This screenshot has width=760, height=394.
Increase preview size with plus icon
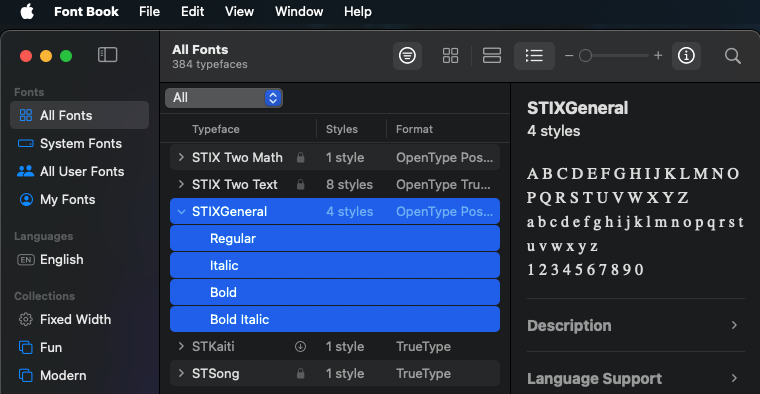pyautogui.click(x=658, y=56)
